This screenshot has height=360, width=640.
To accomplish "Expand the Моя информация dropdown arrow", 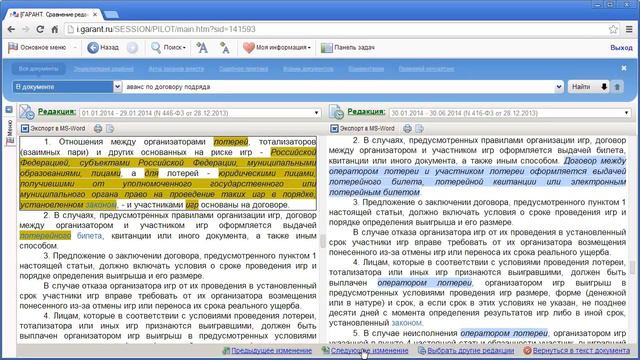I will [309, 48].
